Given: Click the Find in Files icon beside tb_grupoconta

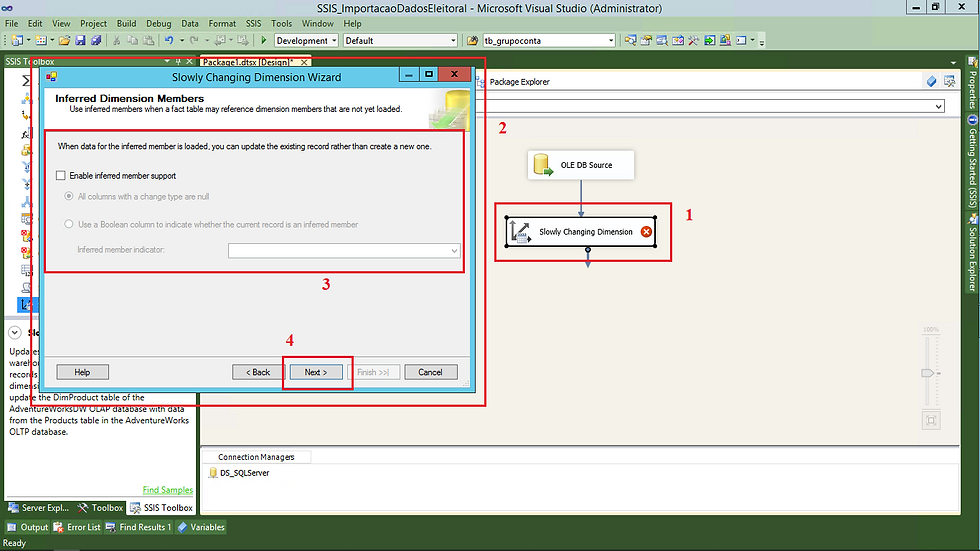Looking at the screenshot, I should pos(472,41).
